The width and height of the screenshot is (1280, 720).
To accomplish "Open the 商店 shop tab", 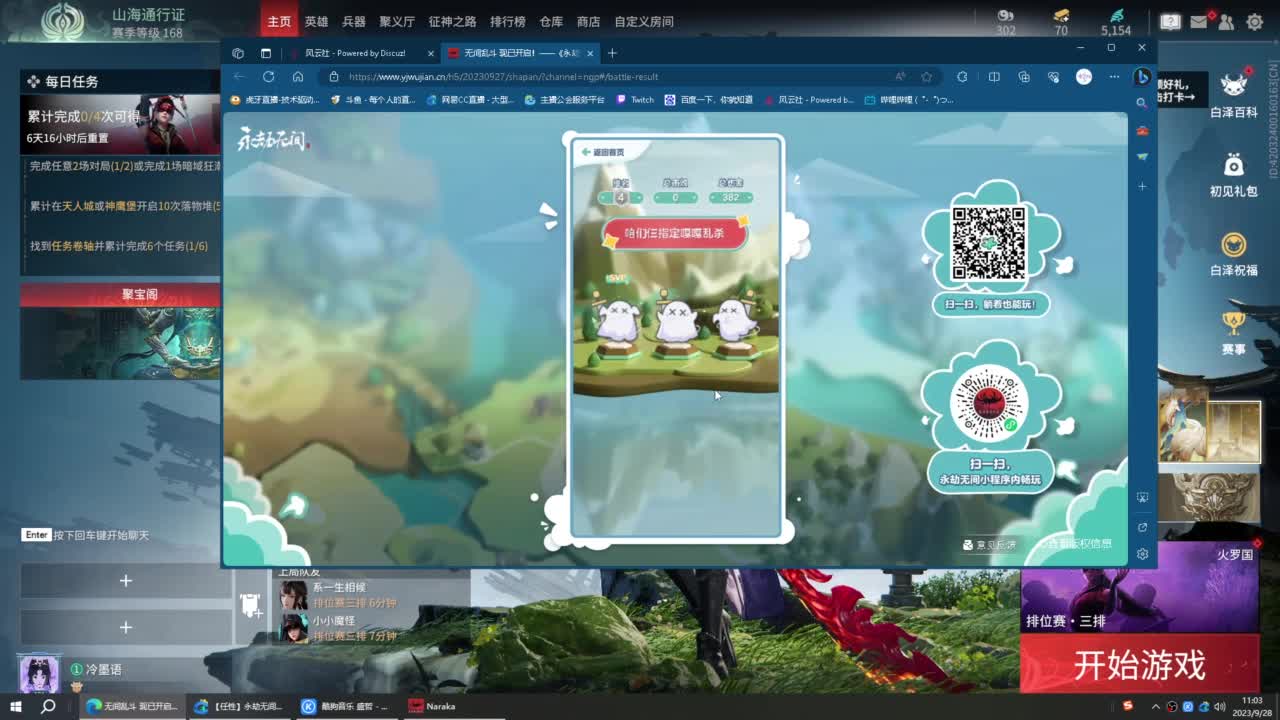I will [x=589, y=21].
